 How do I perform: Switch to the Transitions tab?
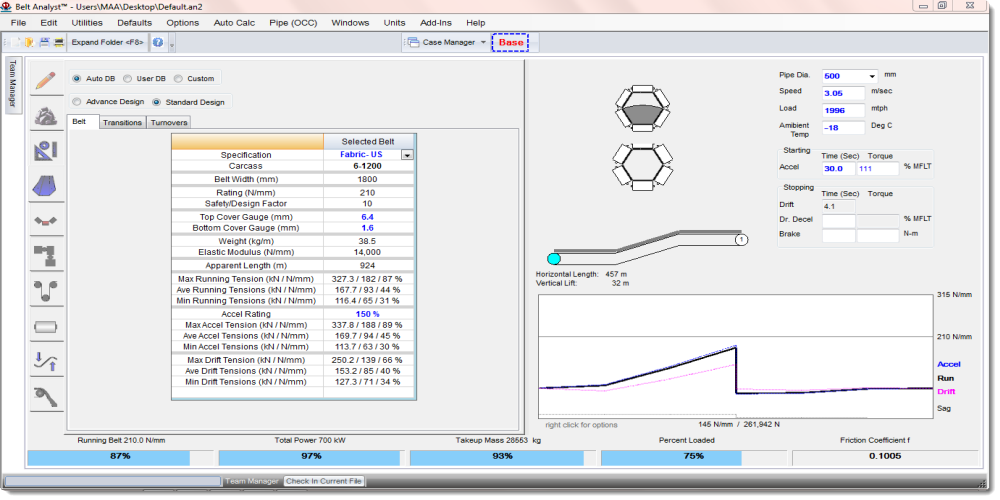(x=122, y=122)
